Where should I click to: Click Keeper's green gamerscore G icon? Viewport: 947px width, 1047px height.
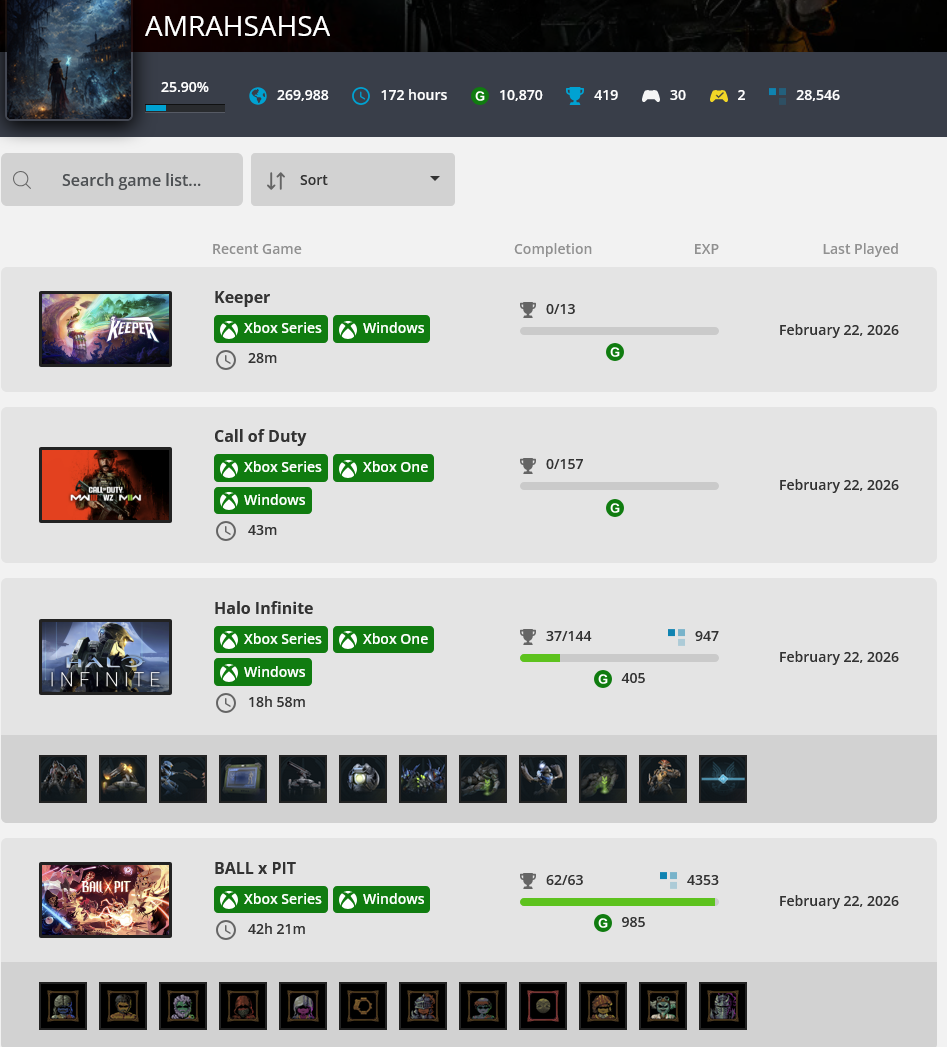(614, 352)
